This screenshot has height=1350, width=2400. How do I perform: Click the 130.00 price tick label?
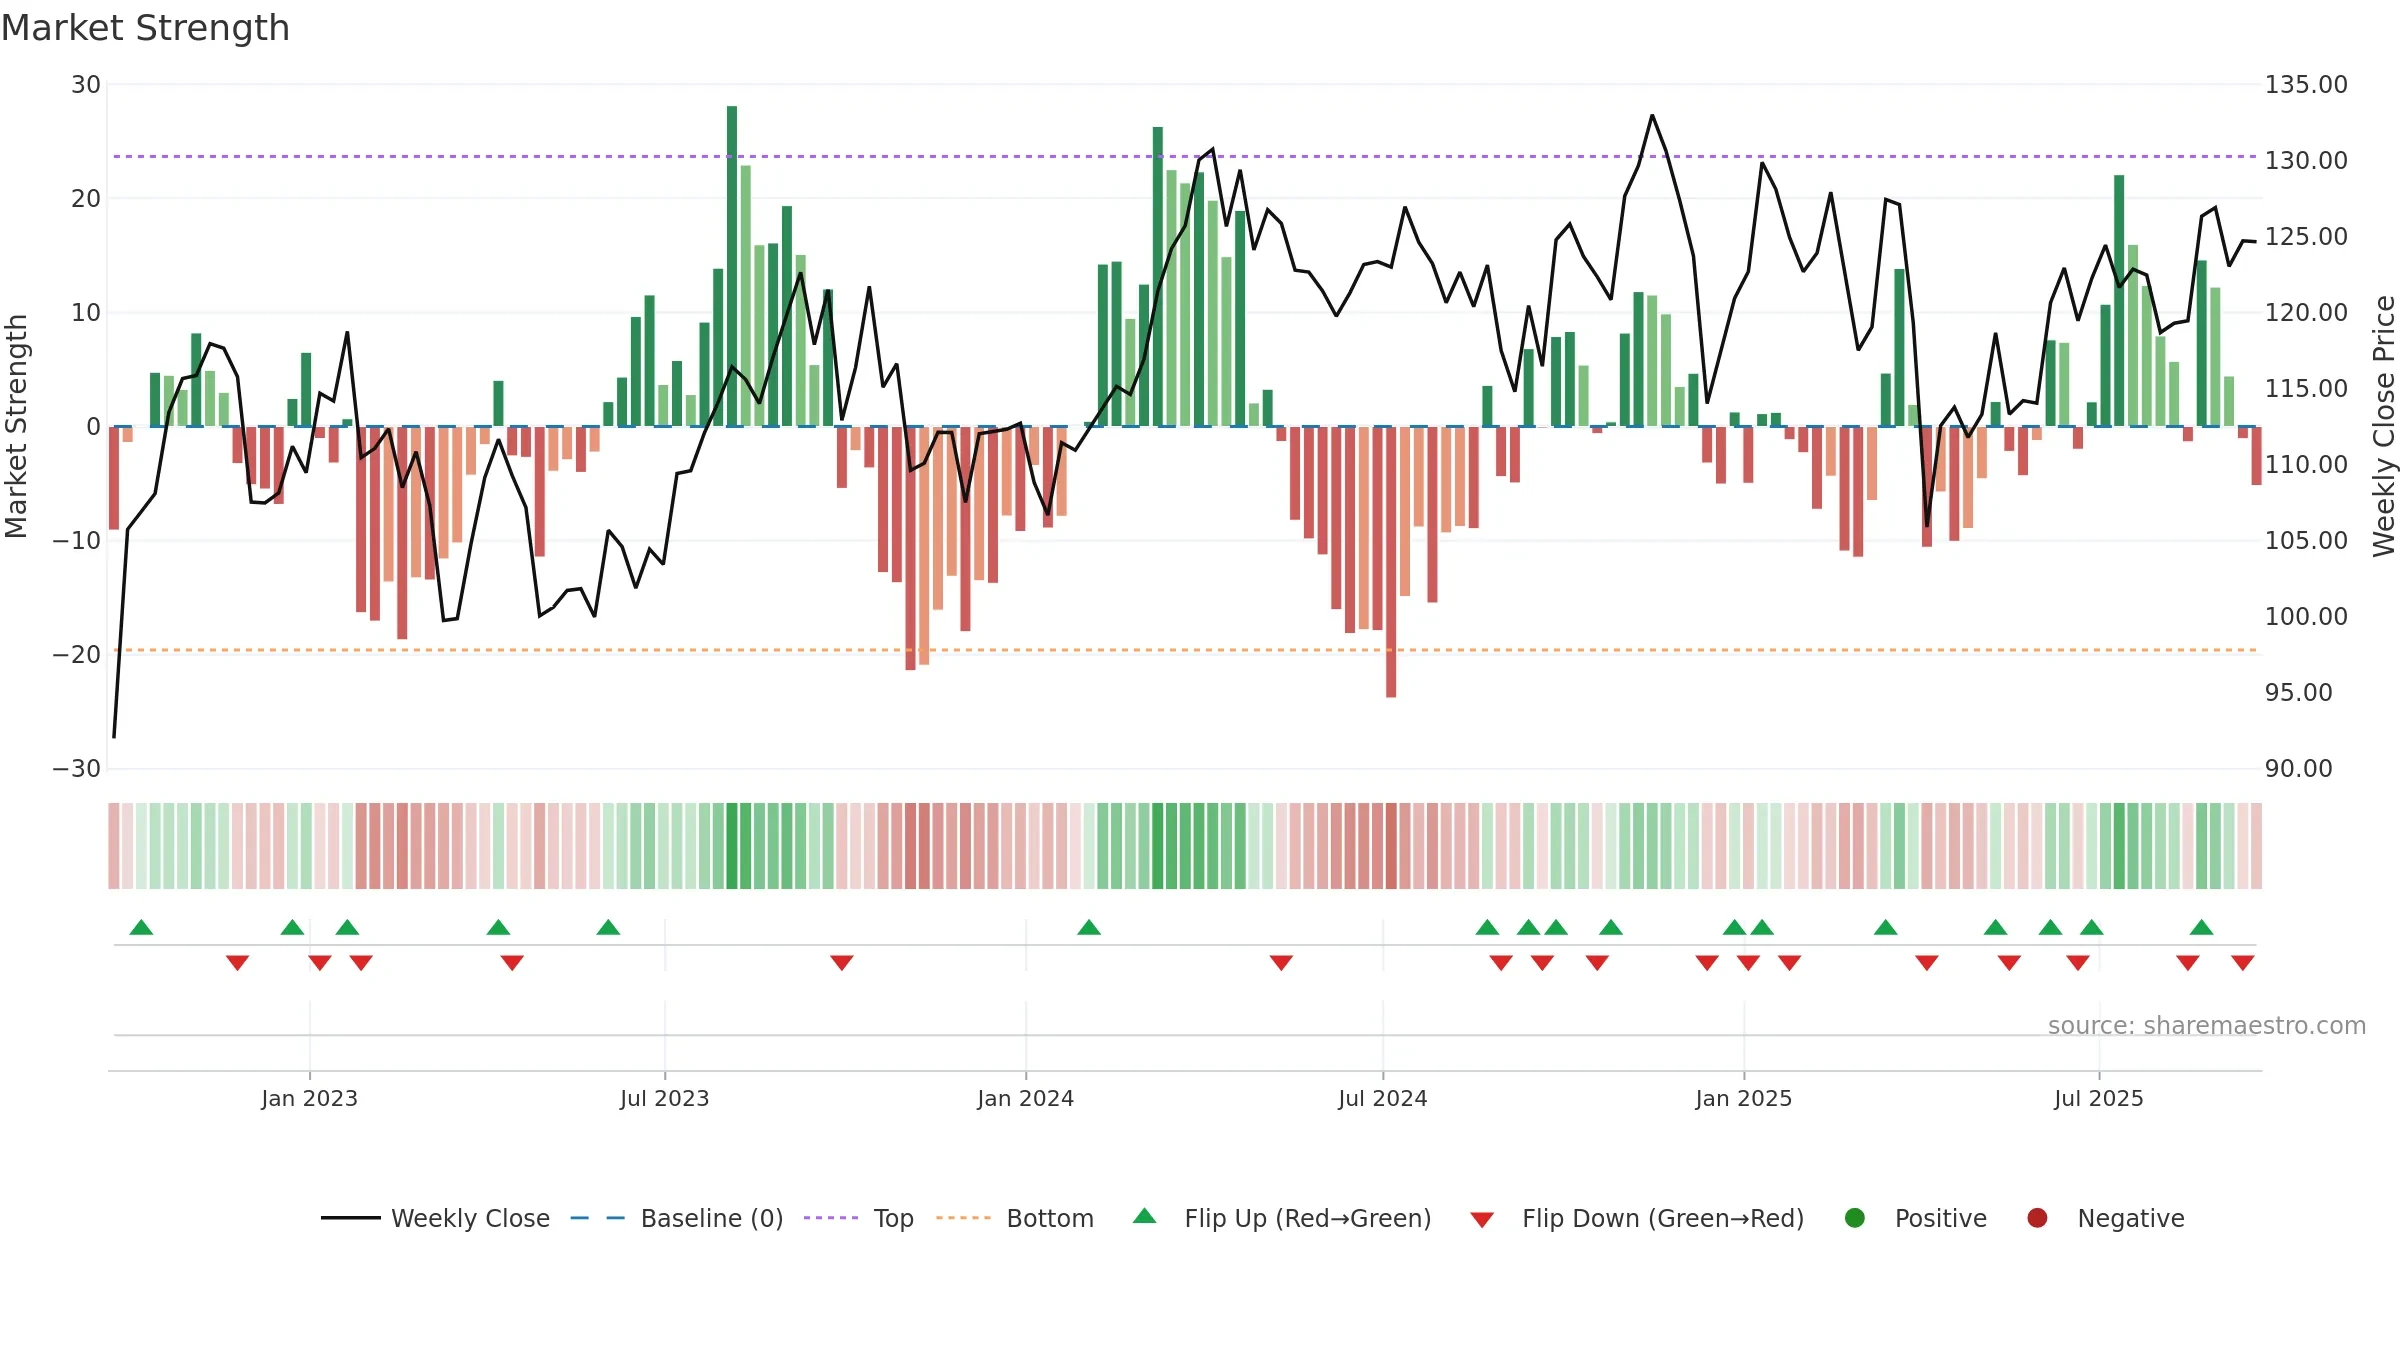2306,161
